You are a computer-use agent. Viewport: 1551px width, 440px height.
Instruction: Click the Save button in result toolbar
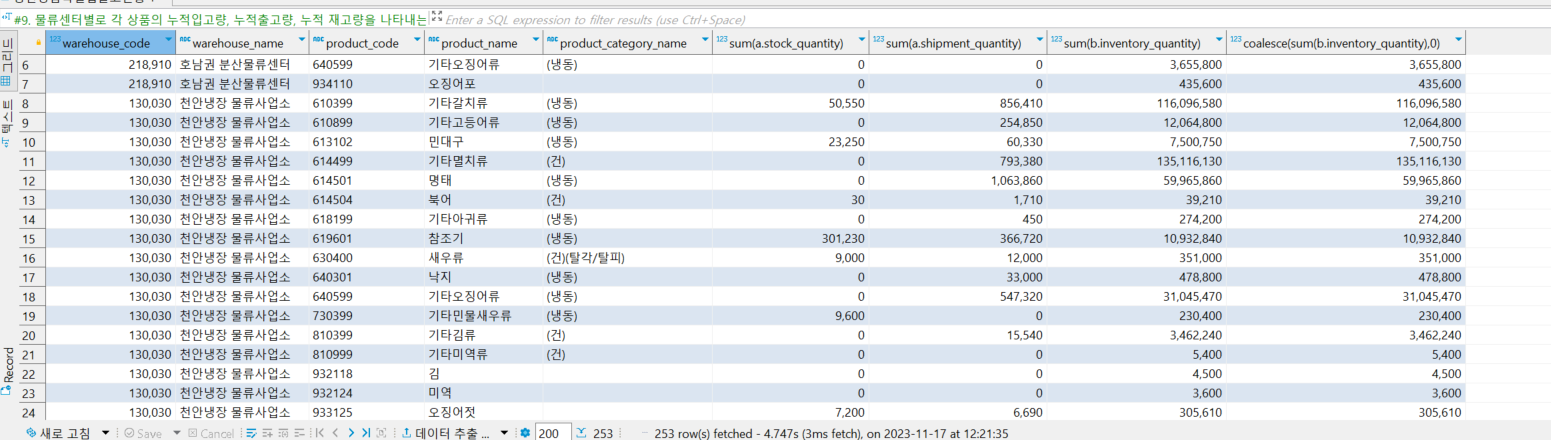(x=142, y=433)
